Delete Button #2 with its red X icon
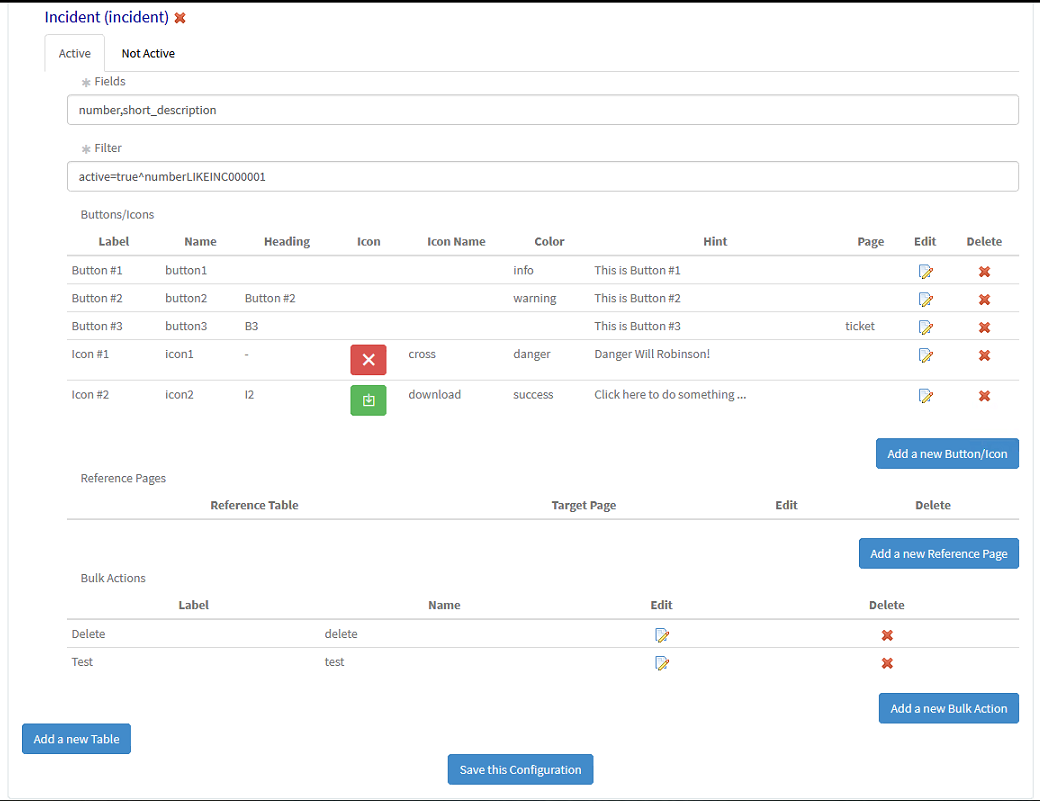The image size is (1040, 801). click(984, 299)
